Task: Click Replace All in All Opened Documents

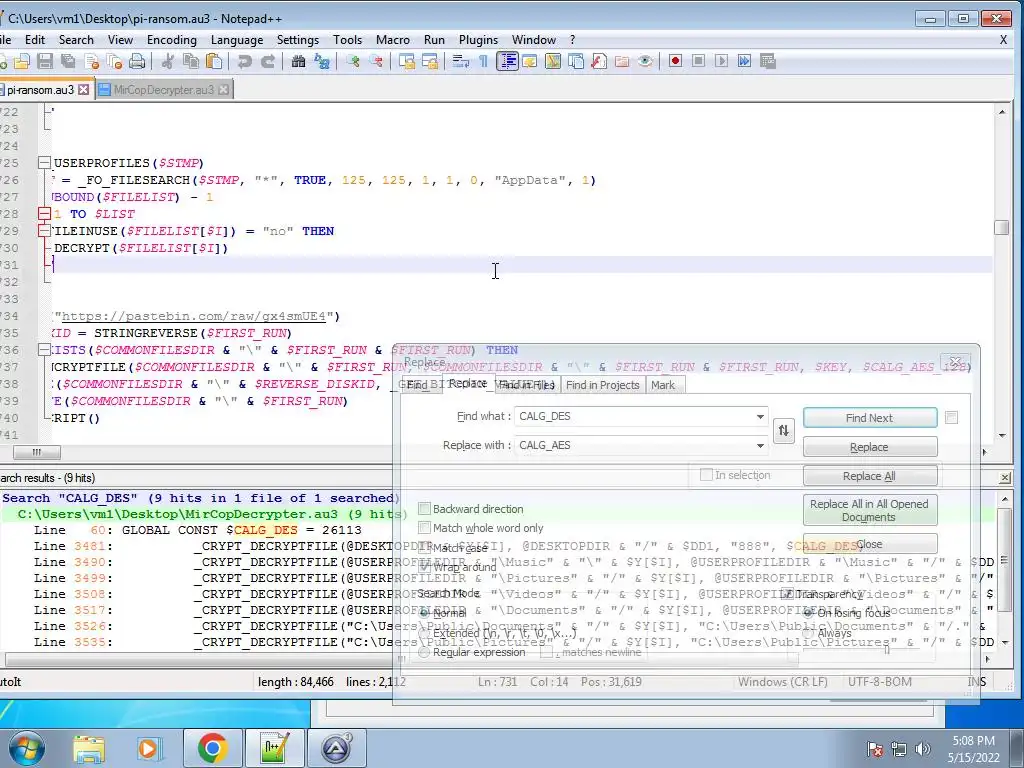Action: click(869, 511)
